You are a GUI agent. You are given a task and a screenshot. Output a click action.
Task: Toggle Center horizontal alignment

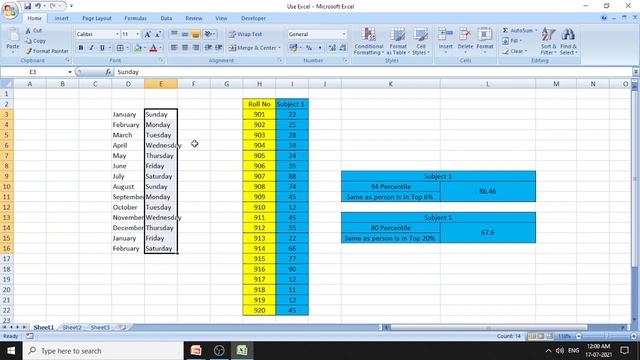(185, 48)
